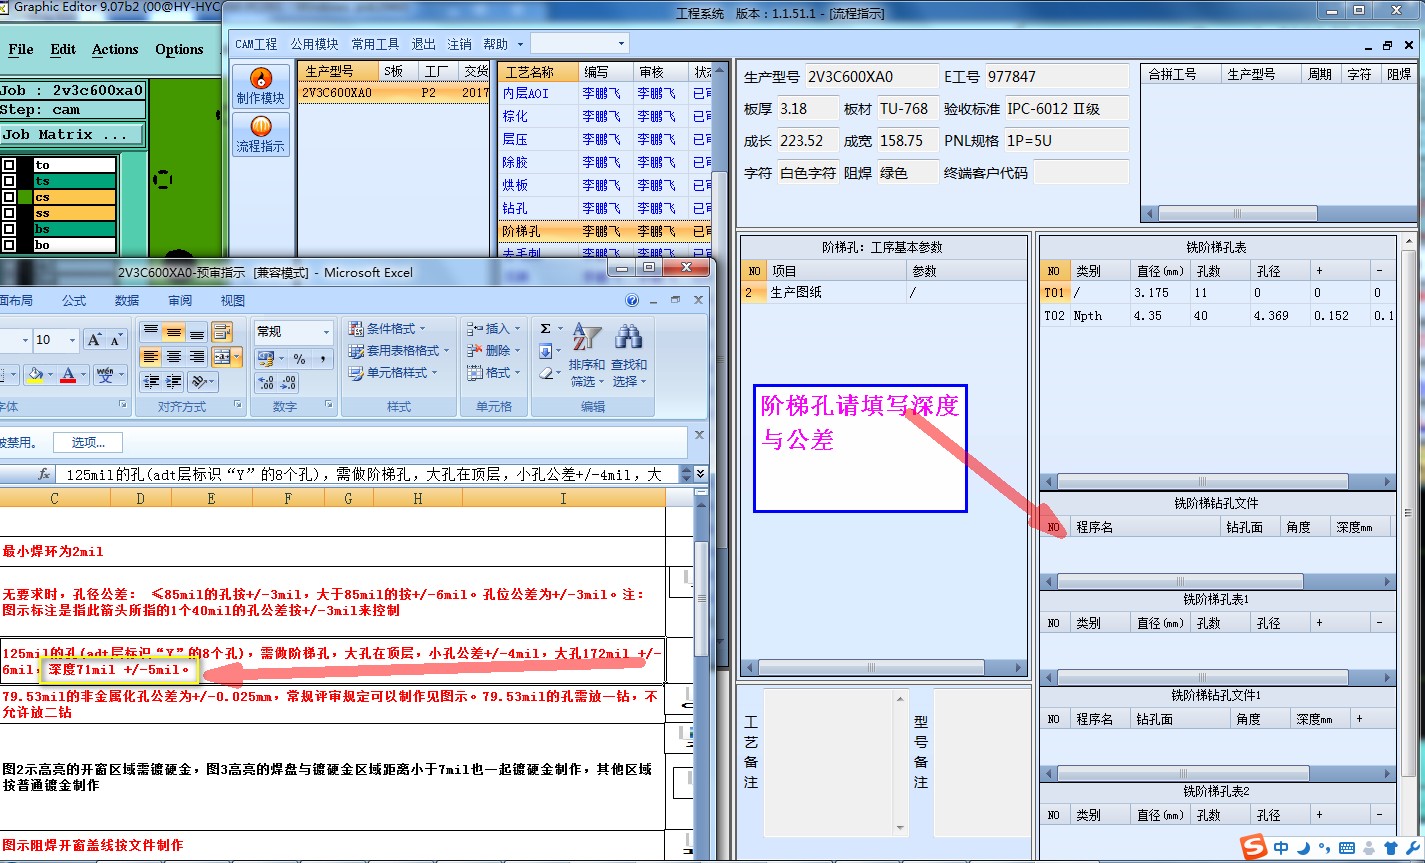Image resolution: width=1425 pixels, height=863 pixels.
Task: Open the Options menu in Graphic Editor
Action: point(179,49)
